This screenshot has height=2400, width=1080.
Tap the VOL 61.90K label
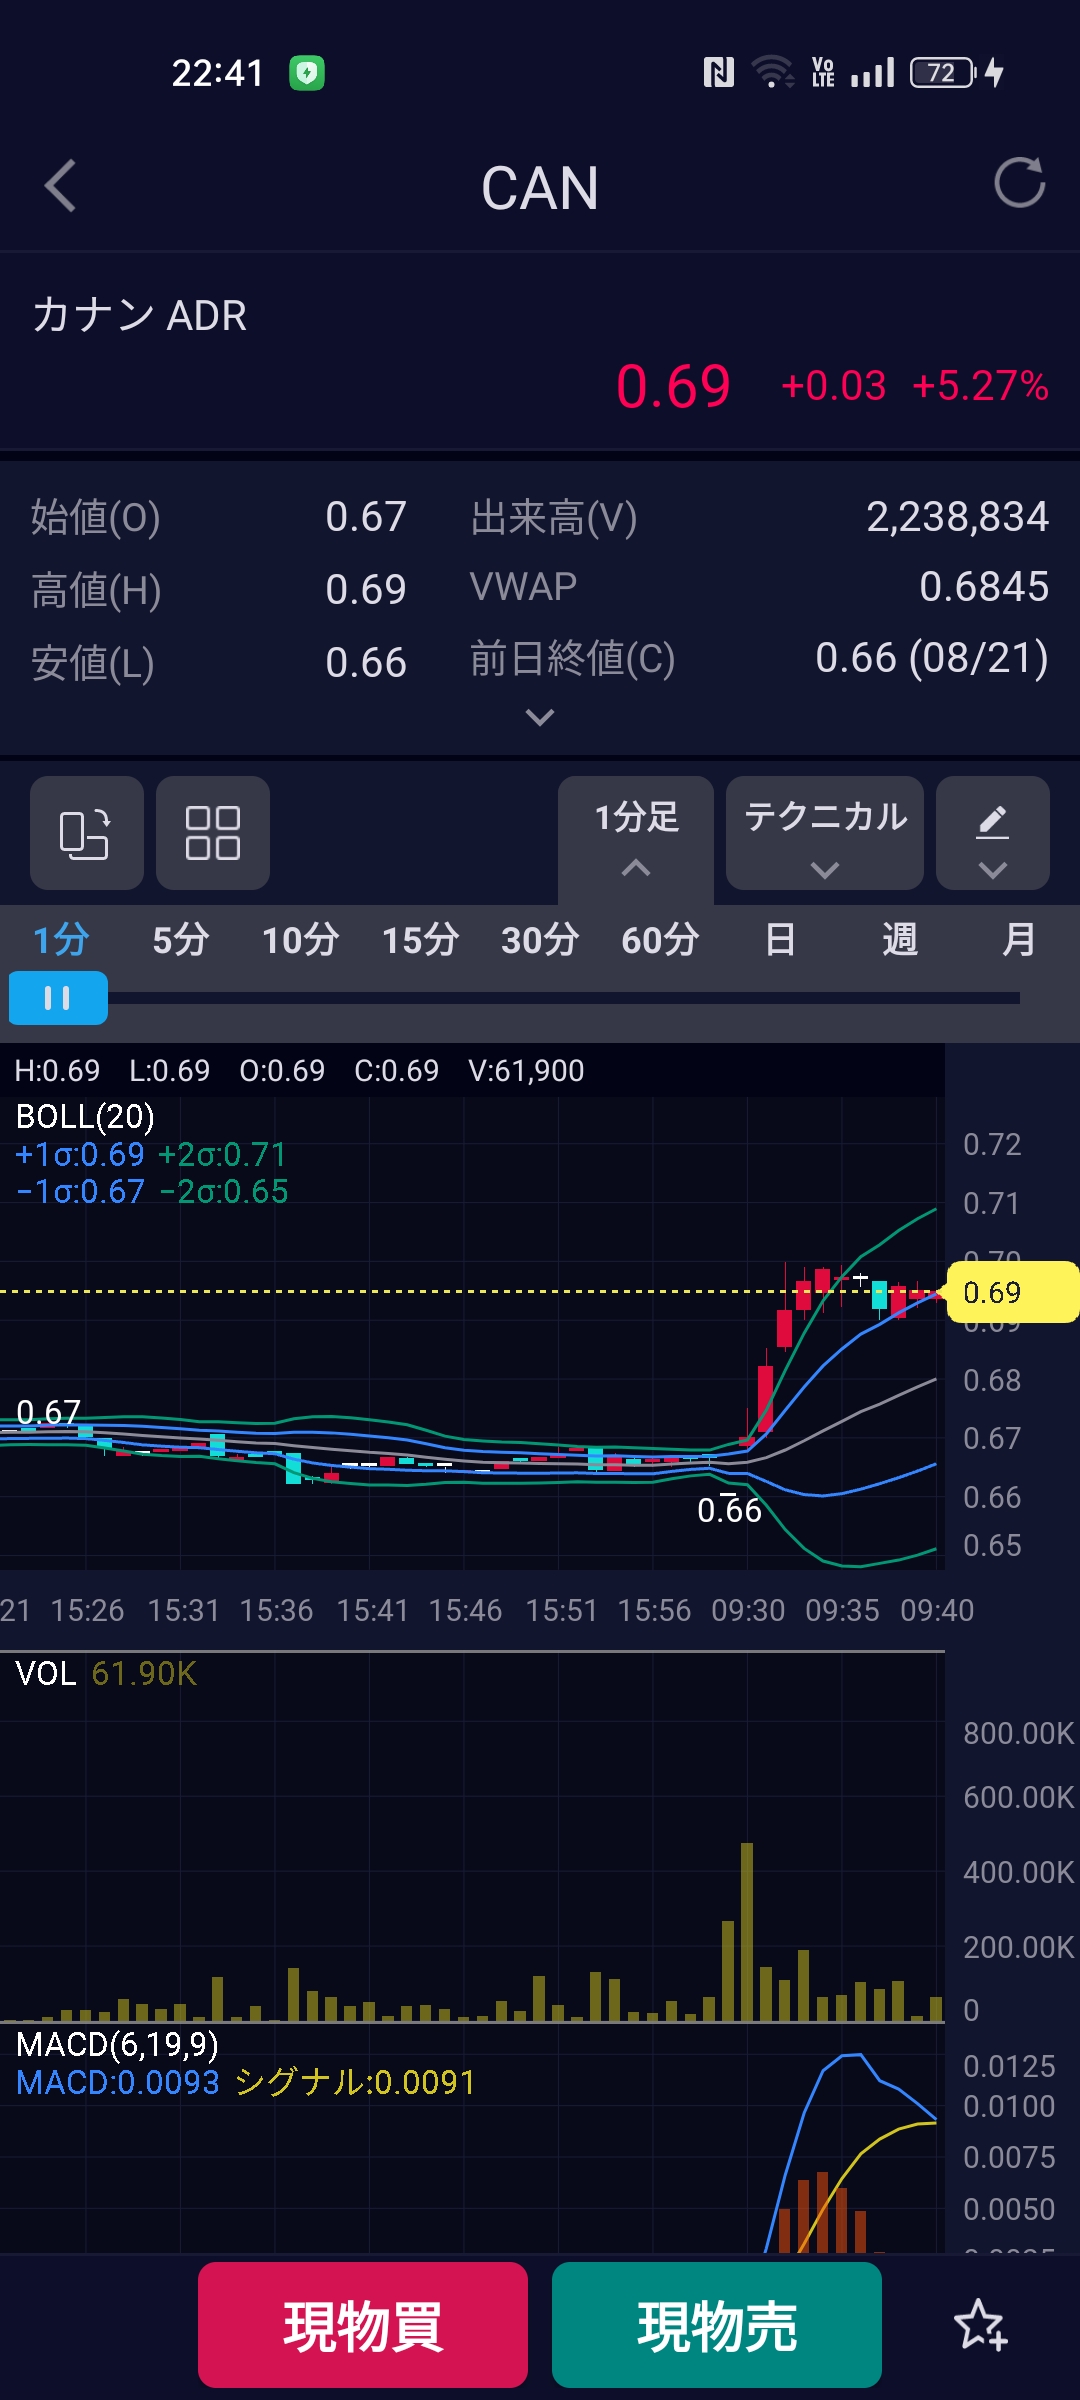coord(106,1673)
